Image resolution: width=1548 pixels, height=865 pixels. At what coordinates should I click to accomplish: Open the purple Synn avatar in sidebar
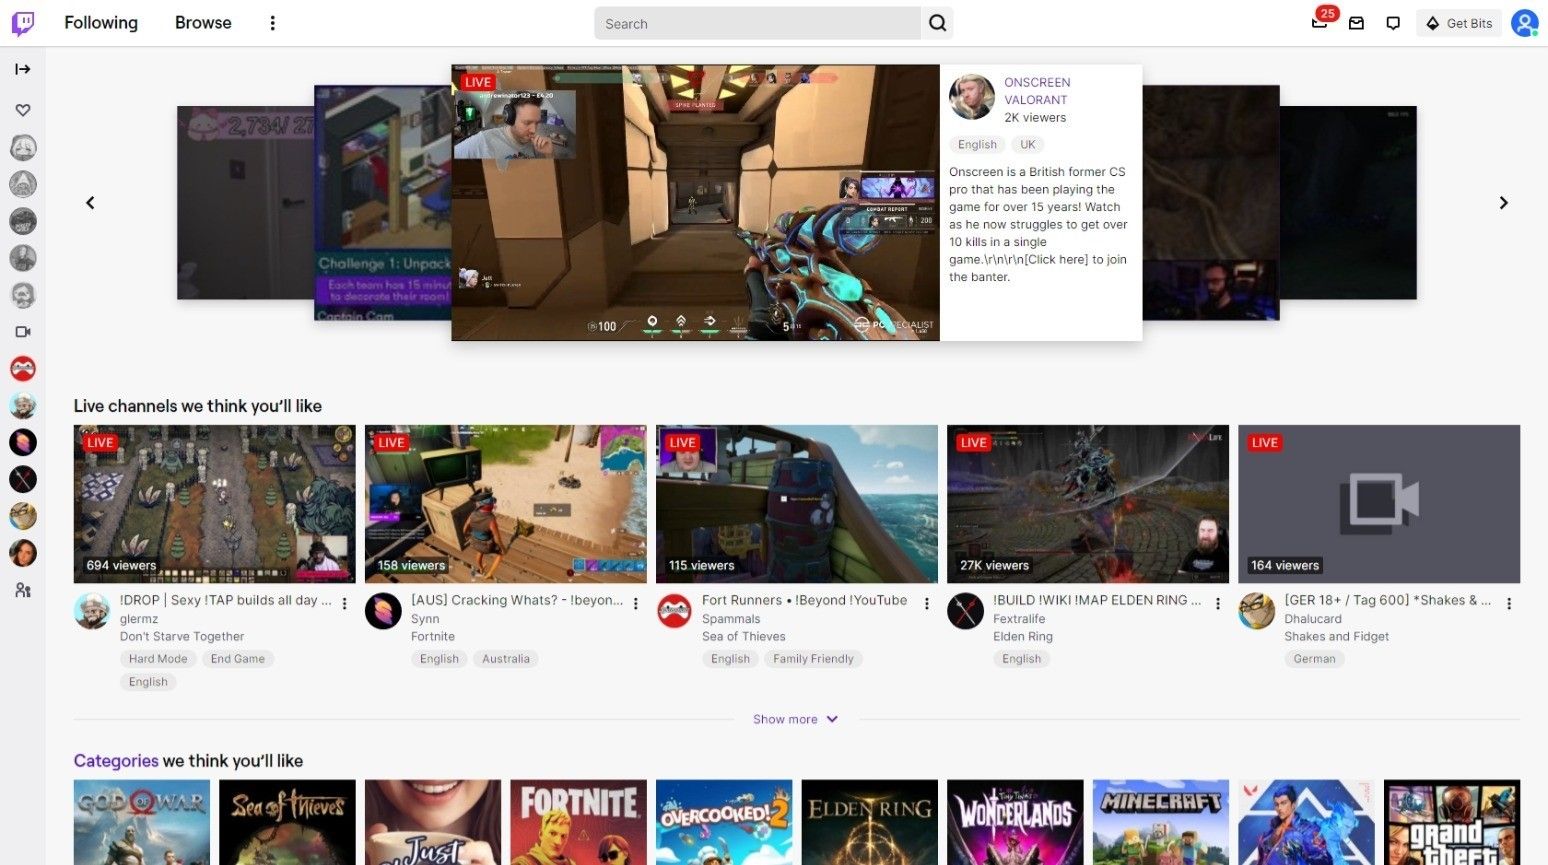click(23, 442)
